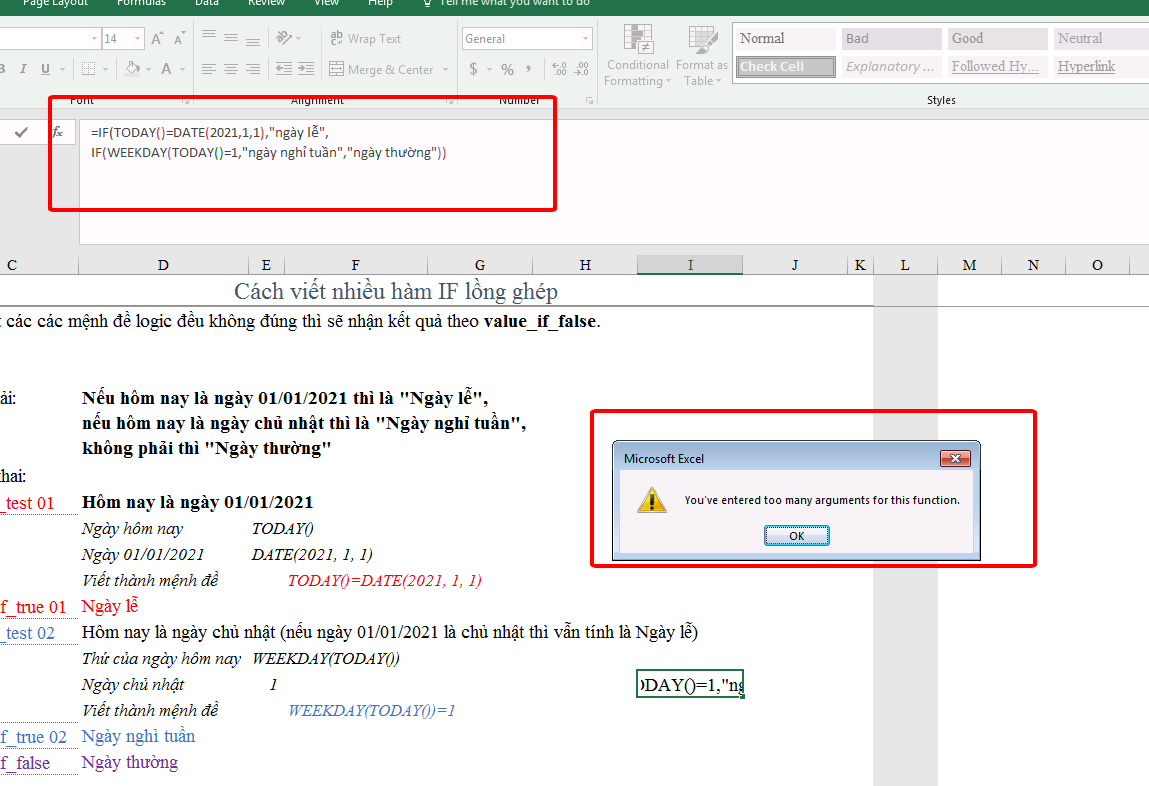Apply Accounting number format dollar sign
The width and height of the screenshot is (1149, 786).
[x=473, y=69]
